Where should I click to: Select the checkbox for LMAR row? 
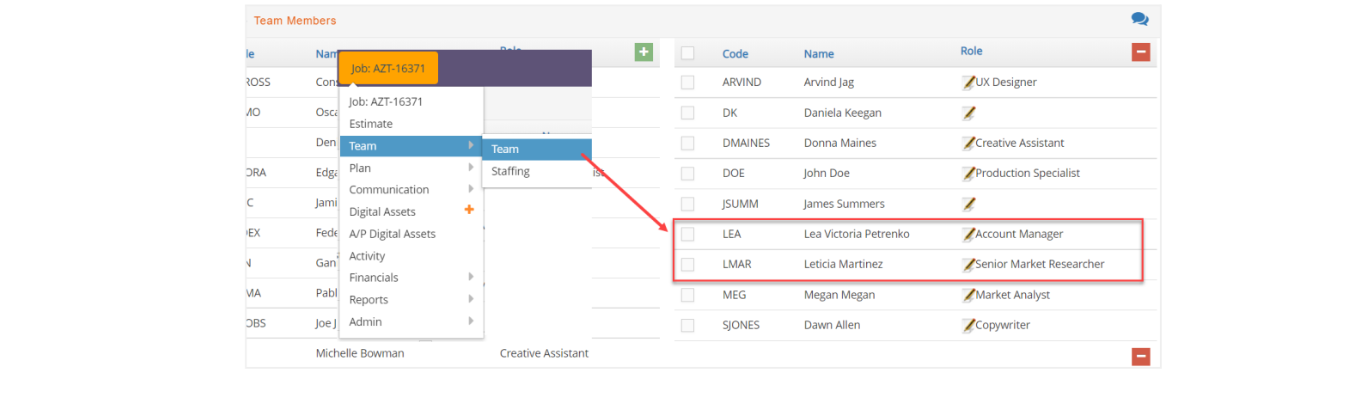688,265
